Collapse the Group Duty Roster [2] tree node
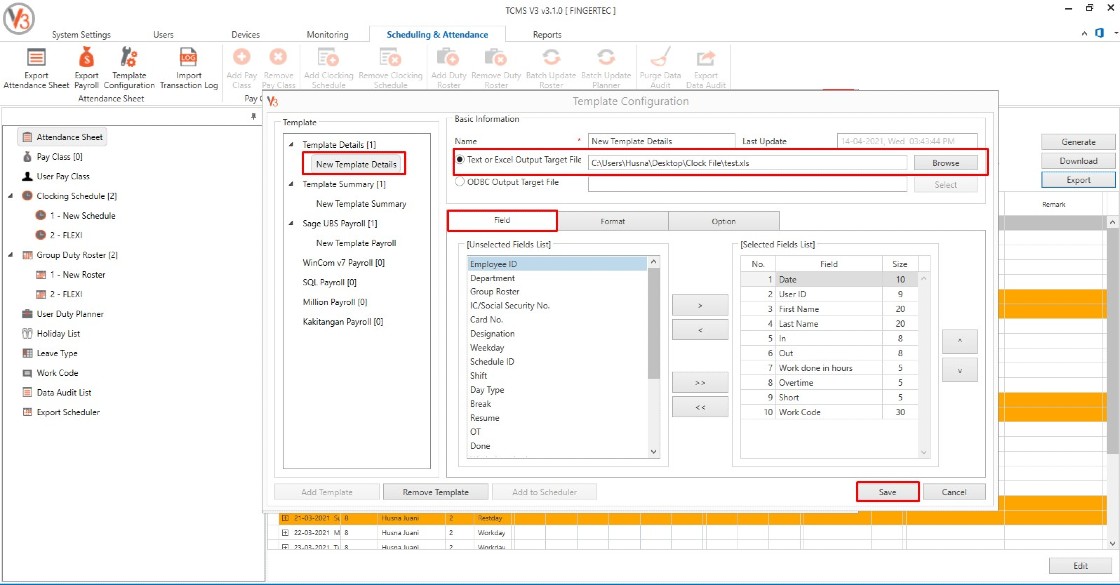Image resolution: width=1120 pixels, height=585 pixels. pyautogui.click(x=11, y=255)
